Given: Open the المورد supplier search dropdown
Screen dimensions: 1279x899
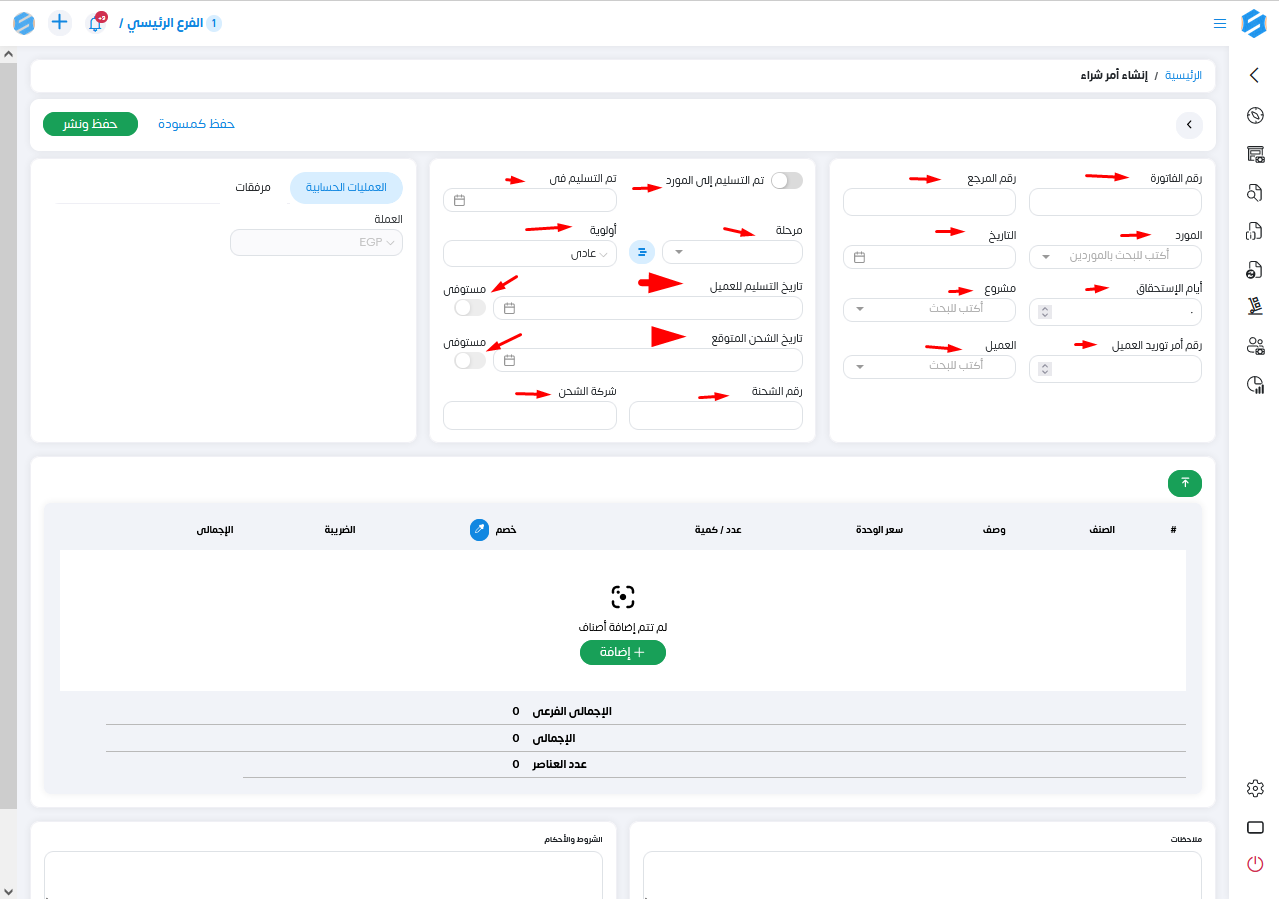Looking at the screenshot, I should (x=1114, y=256).
